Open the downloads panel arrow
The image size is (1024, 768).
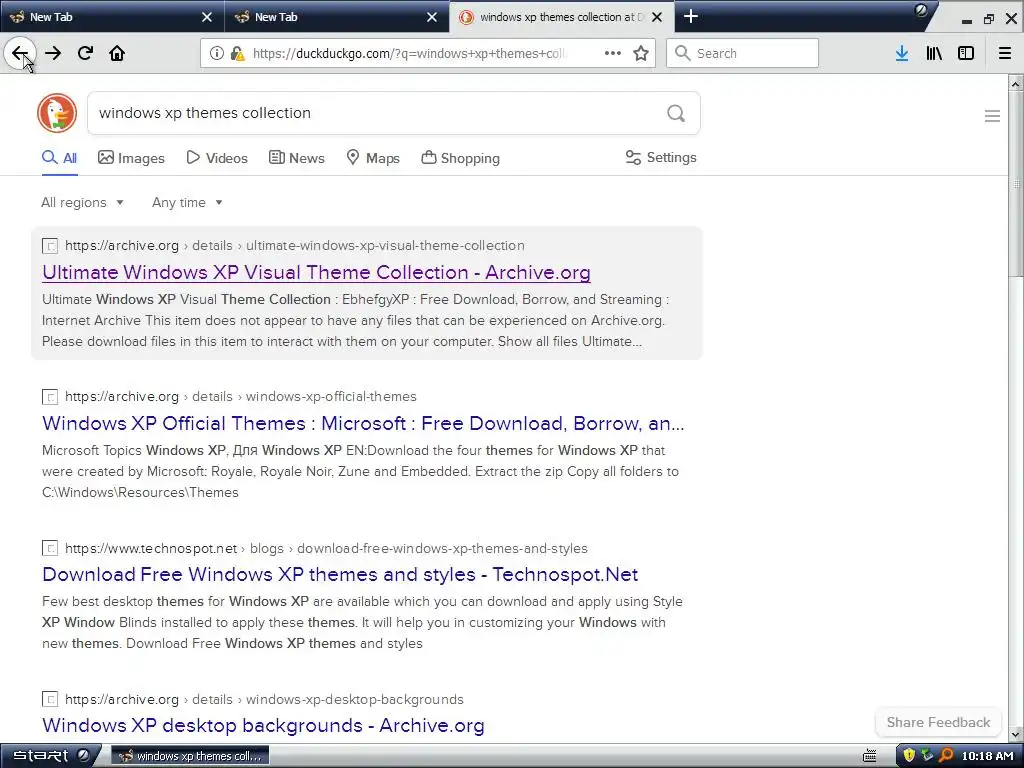pyautogui.click(x=902, y=53)
